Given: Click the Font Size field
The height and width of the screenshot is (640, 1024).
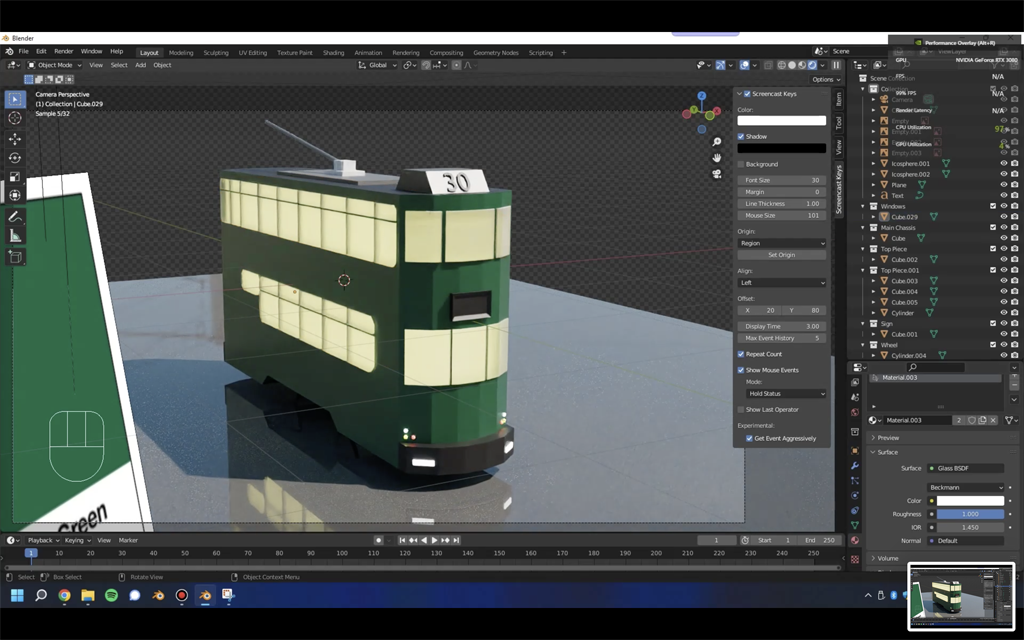Looking at the screenshot, I should (782, 180).
